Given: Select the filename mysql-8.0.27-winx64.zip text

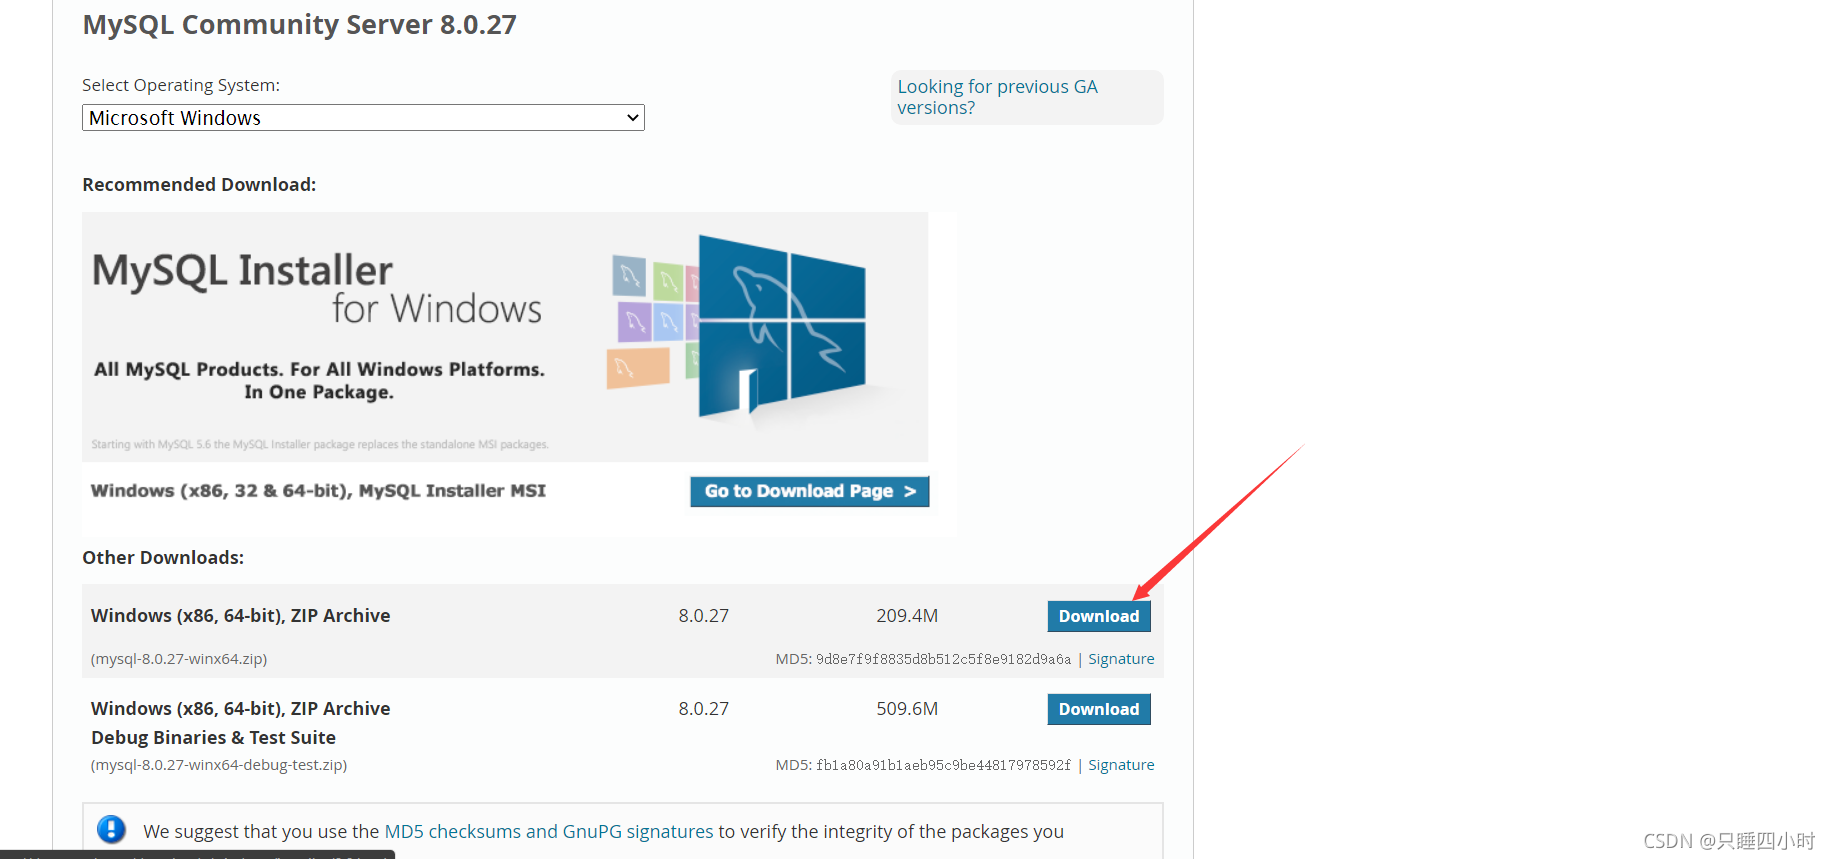Looking at the screenshot, I should pos(179,659).
